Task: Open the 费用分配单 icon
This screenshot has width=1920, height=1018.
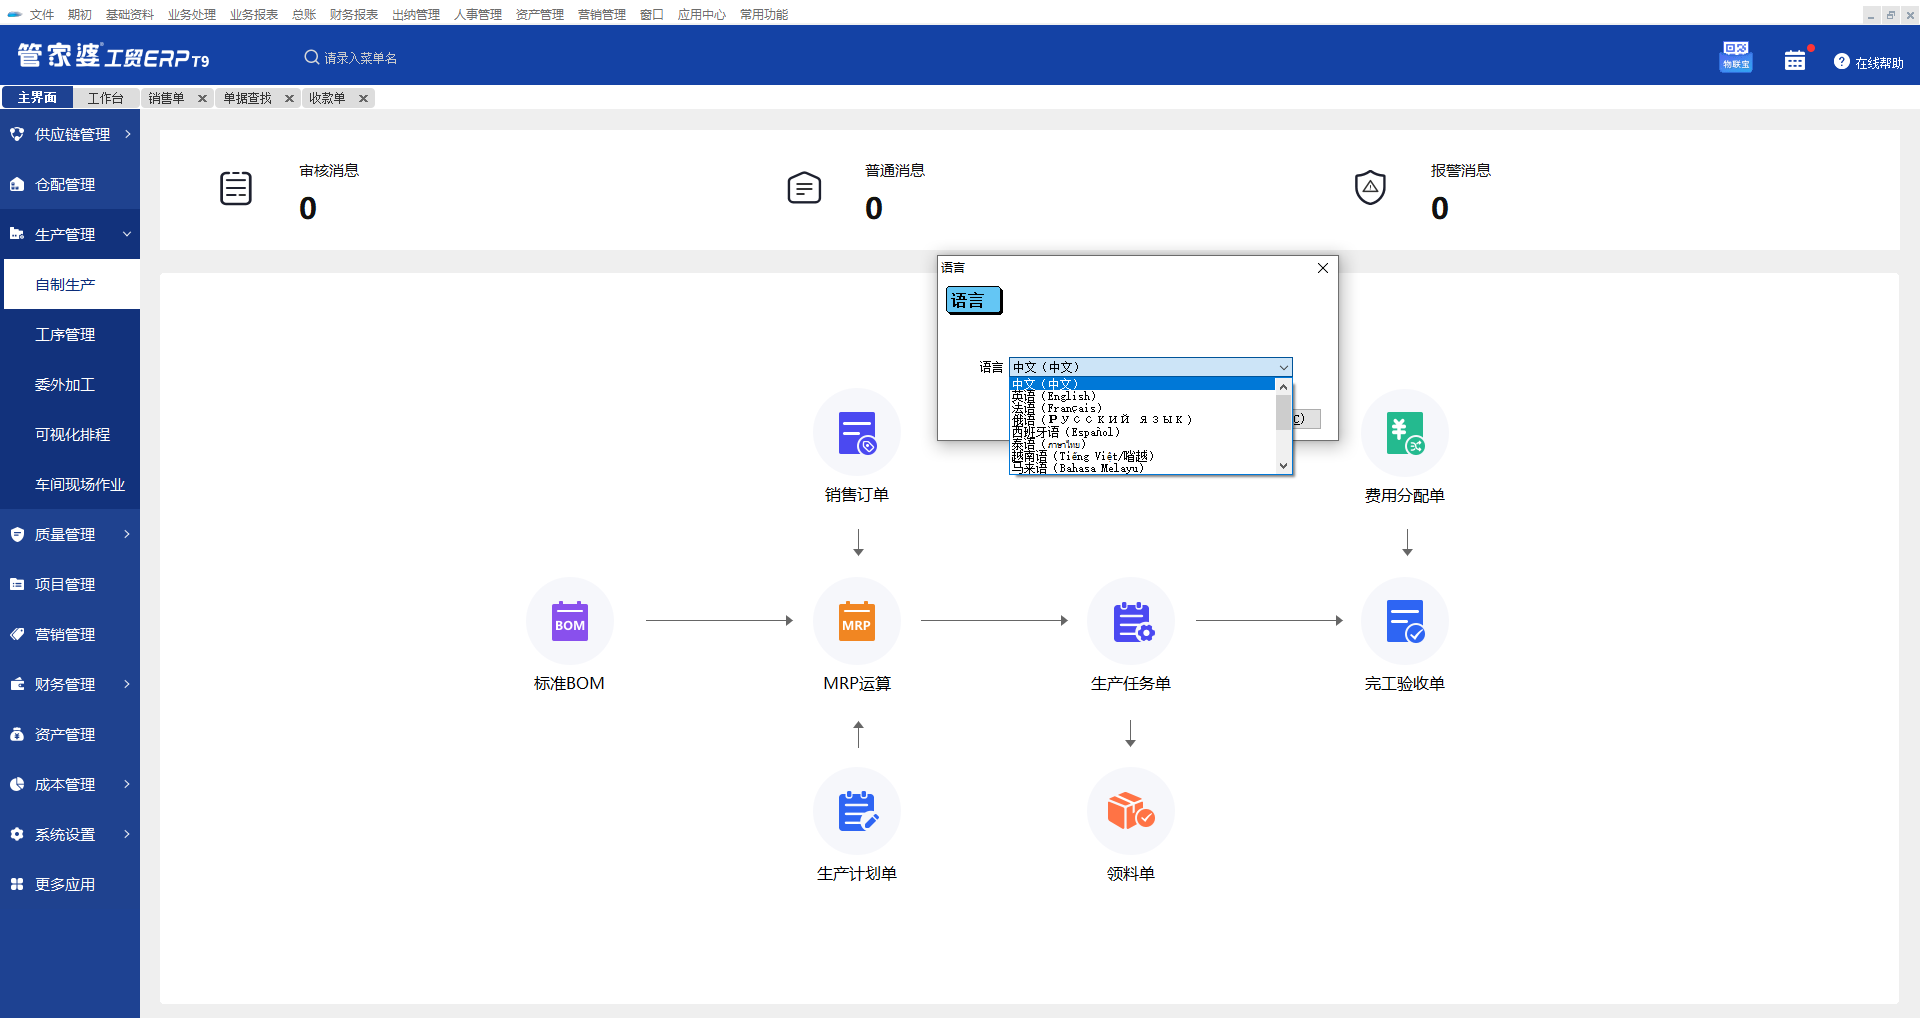Action: (1405, 433)
